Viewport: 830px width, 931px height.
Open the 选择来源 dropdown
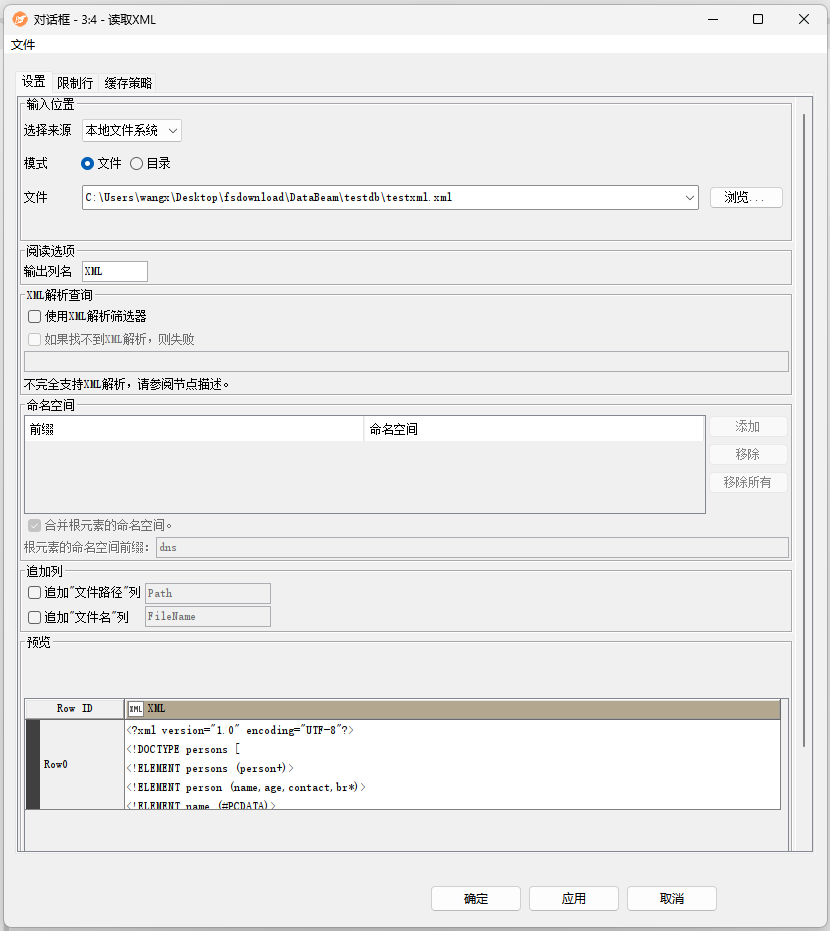pyautogui.click(x=132, y=131)
